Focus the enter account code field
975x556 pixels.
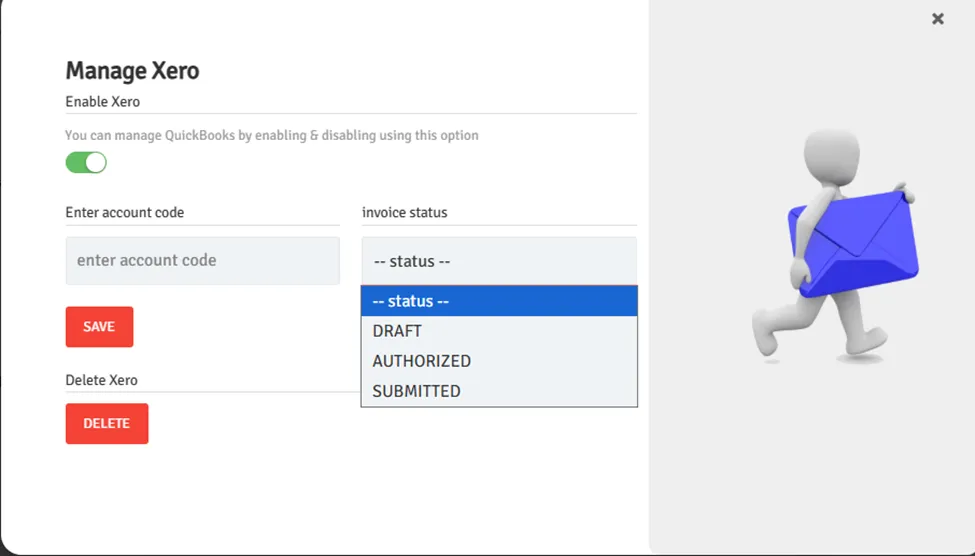203,261
